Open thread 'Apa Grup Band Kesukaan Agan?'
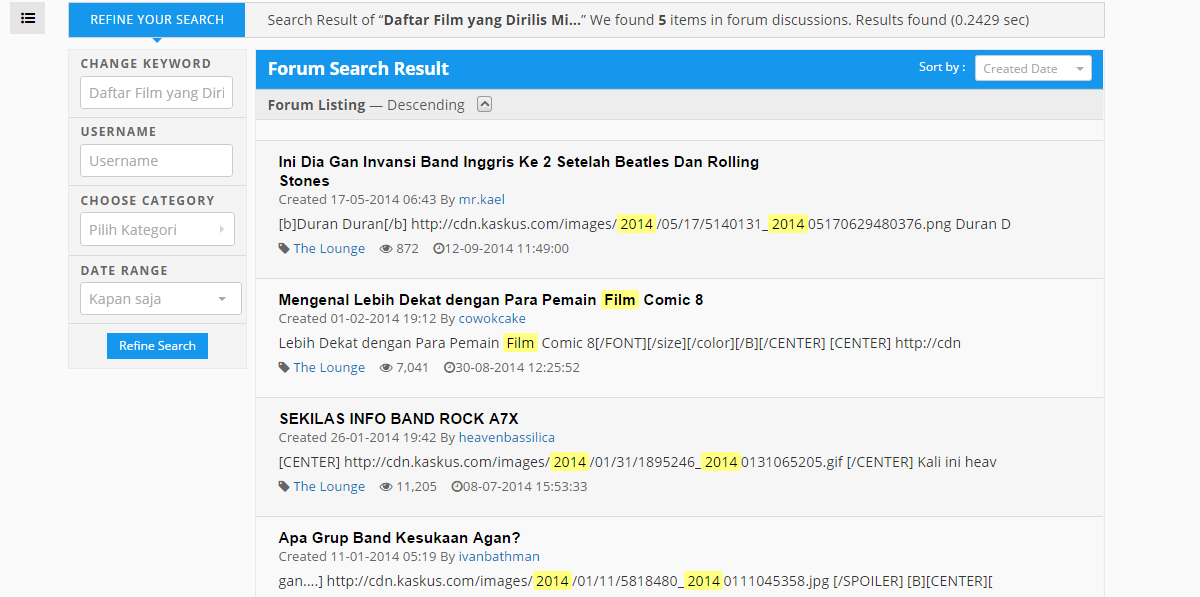This screenshot has width=1200, height=597. (x=400, y=538)
